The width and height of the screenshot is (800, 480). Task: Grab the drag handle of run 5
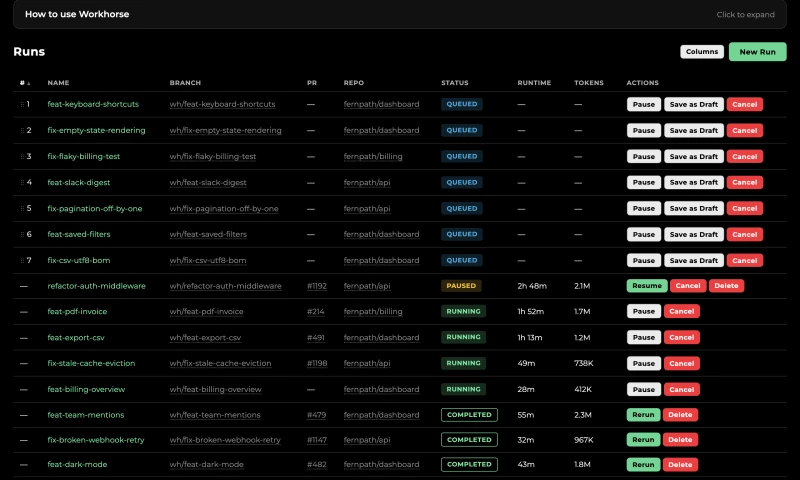pyautogui.click(x=22, y=208)
